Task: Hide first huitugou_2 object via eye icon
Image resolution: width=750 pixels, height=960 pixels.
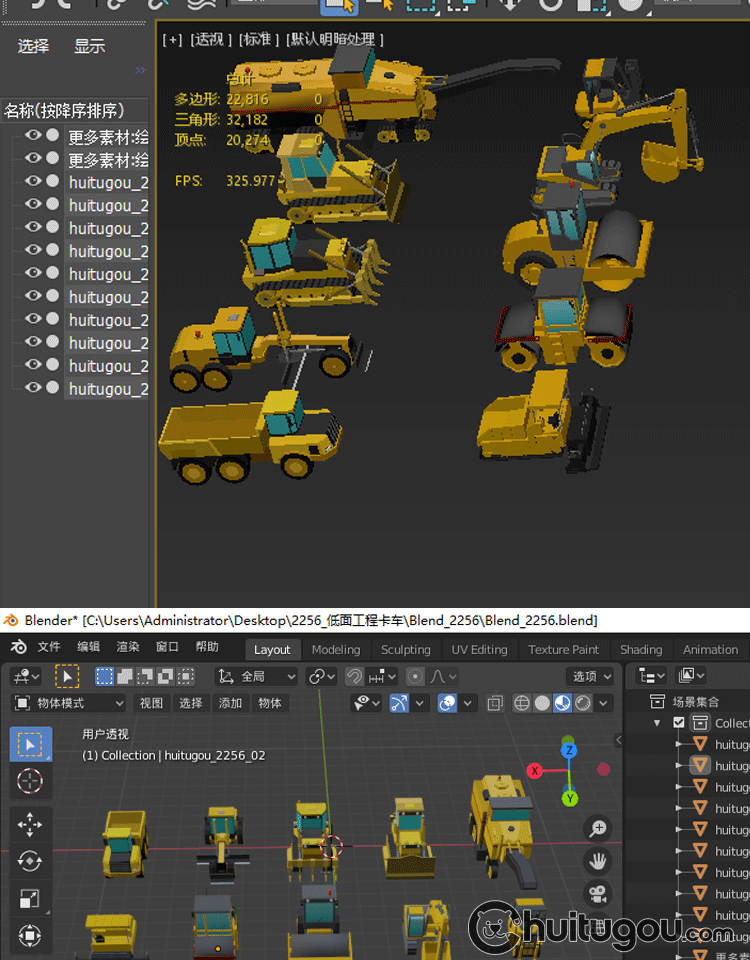Action: (33, 181)
